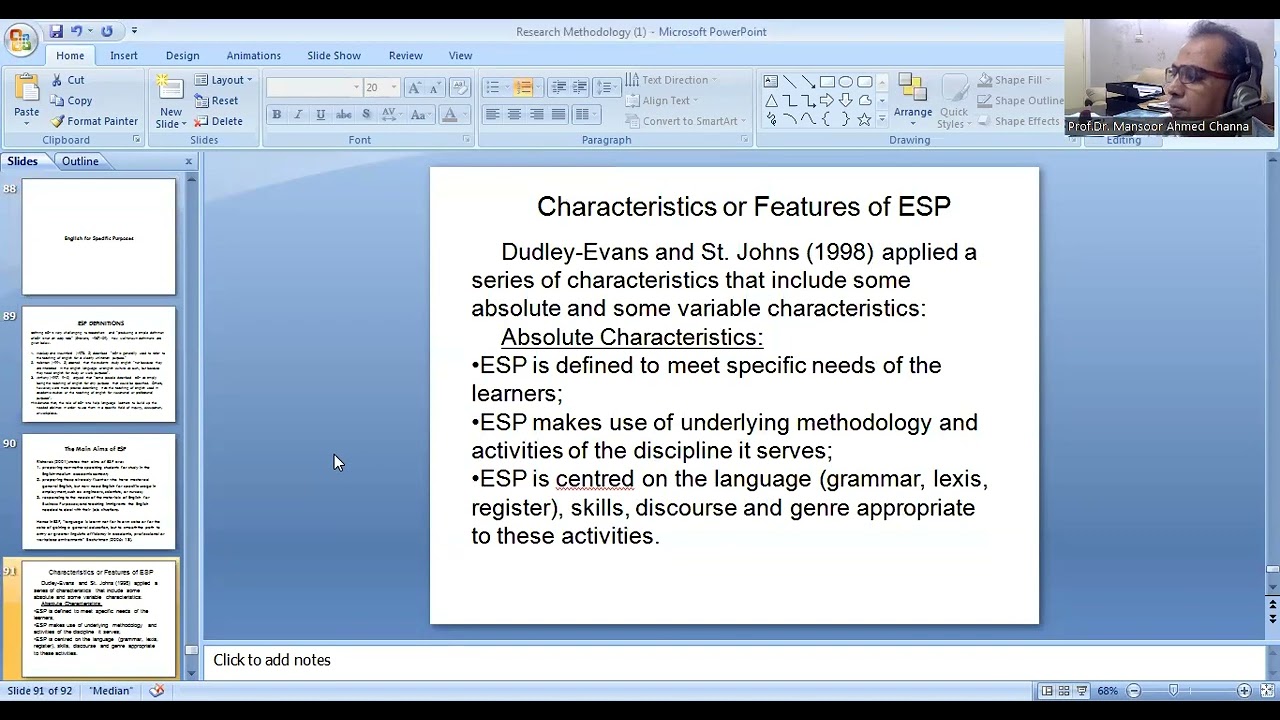Decrease the list indent level

pyautogui.click(x=559, y=87)
